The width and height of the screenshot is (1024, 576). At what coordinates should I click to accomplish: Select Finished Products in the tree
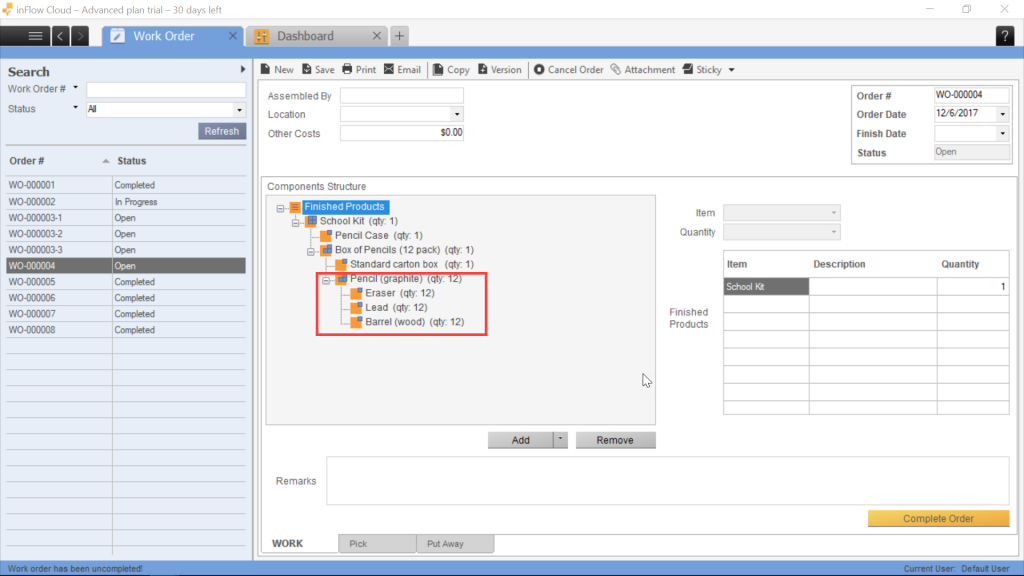click(344, 206)
